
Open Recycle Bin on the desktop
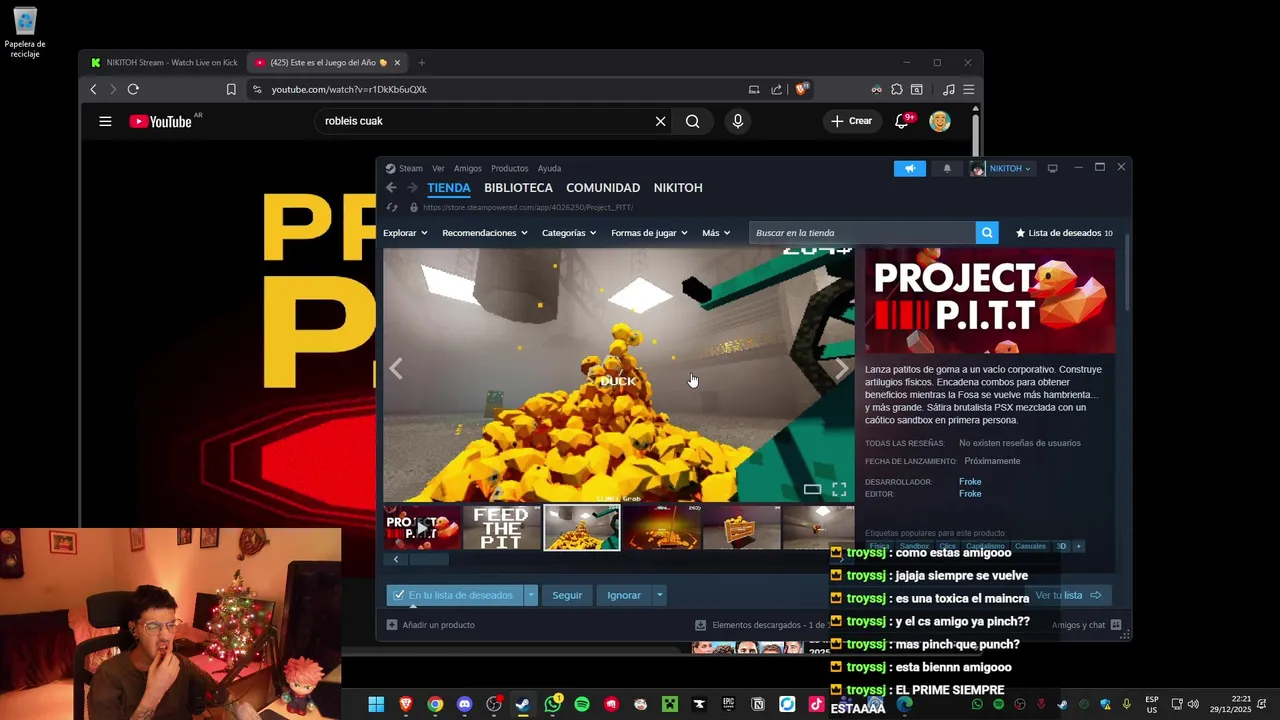[25, 32]
